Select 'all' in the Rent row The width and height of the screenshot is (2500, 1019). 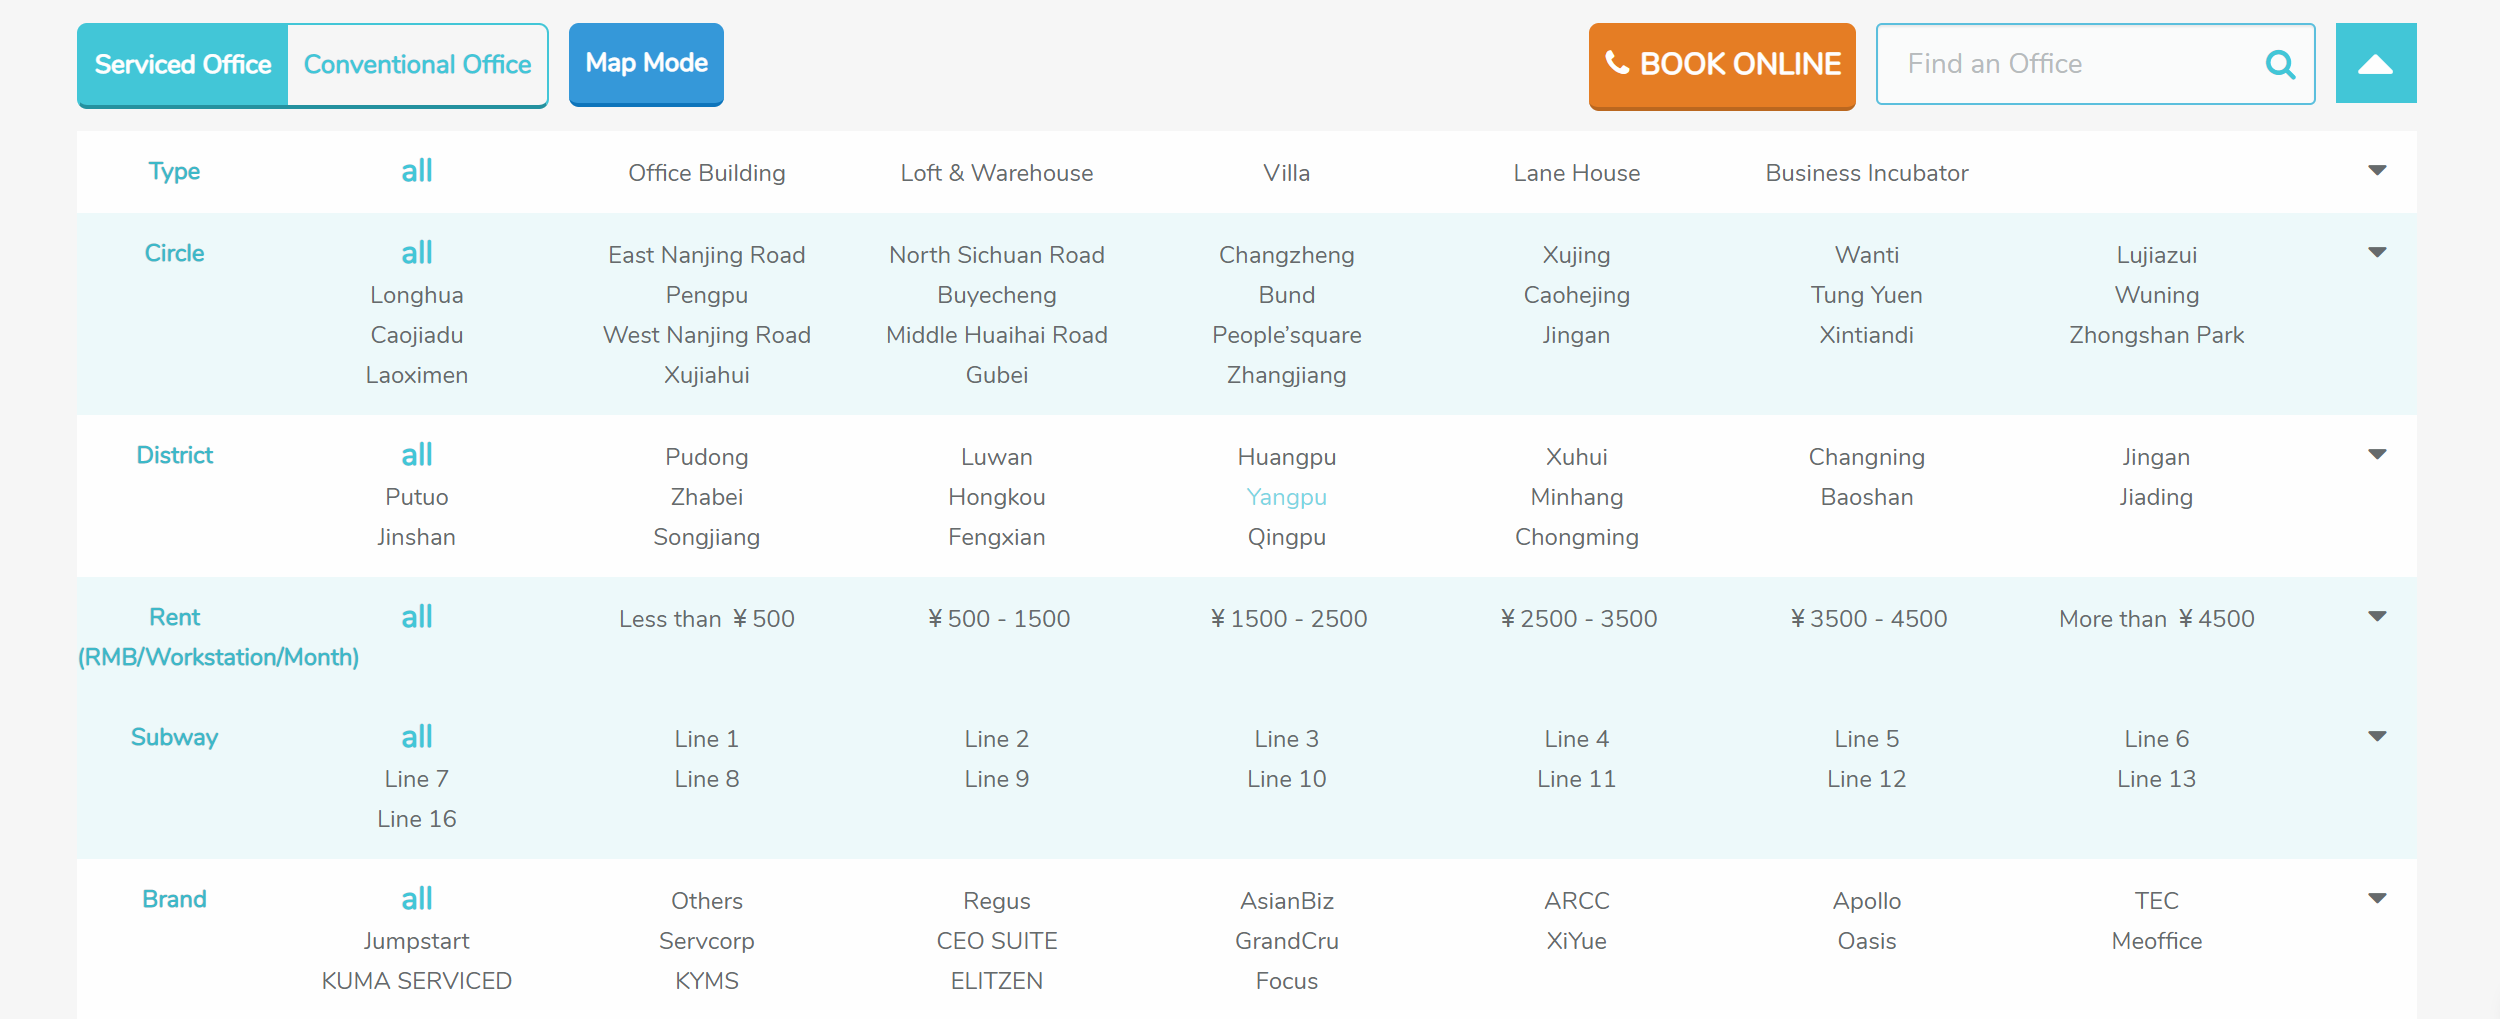[417, 617]
